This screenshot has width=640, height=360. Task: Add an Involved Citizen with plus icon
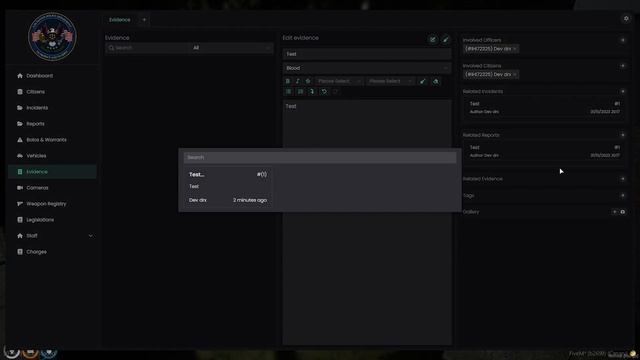(x=622, y=66)
